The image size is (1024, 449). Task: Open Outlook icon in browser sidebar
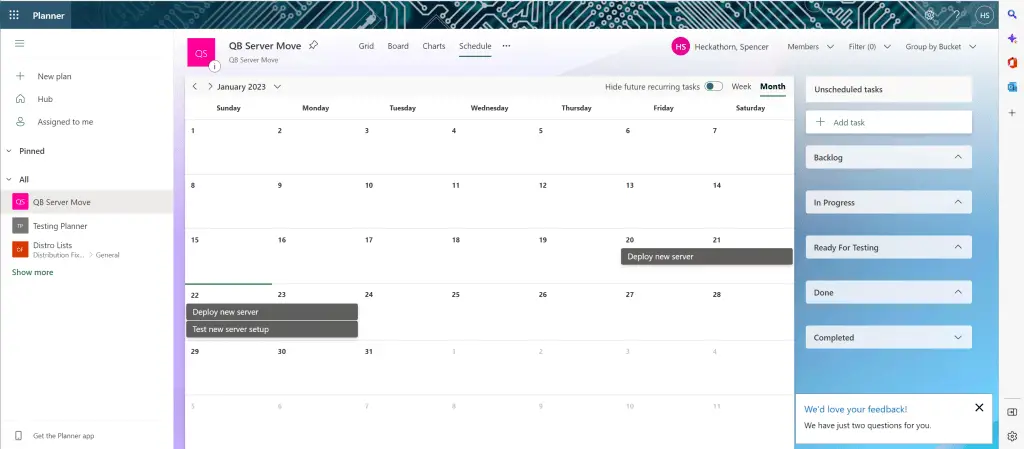[1012, 87]
